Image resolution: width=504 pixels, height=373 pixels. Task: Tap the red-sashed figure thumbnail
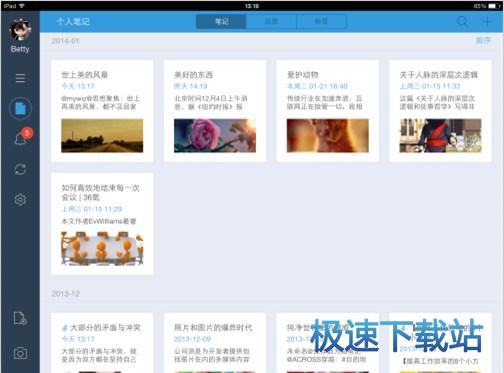[440, 136]
